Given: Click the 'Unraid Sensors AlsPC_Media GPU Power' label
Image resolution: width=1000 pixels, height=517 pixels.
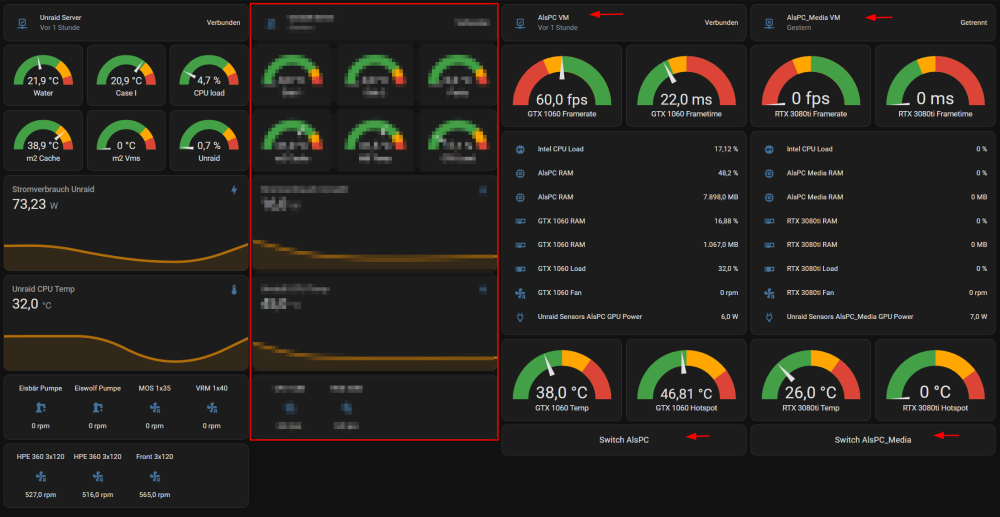Looking at the screenshot, I should [849, 317].
